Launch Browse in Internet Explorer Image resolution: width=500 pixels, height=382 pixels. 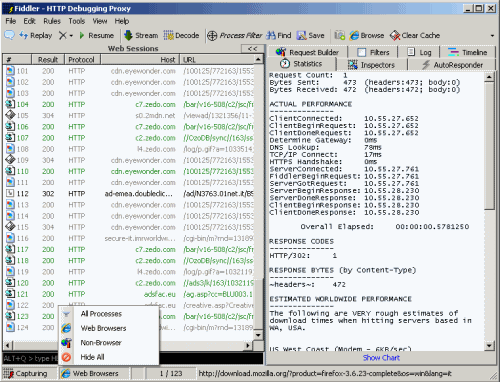pyautogui.click(x=366, y=35)
